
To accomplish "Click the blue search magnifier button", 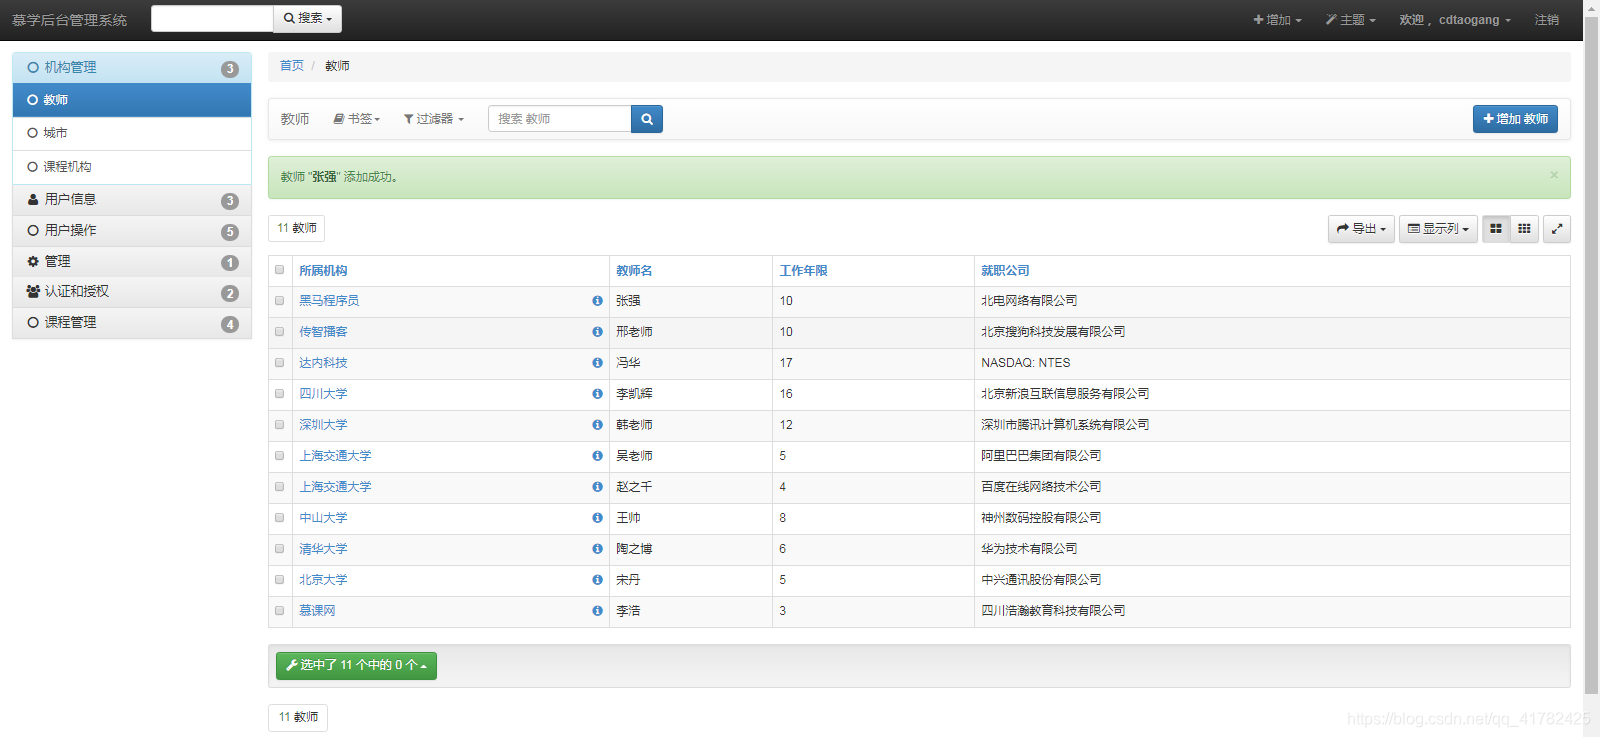I will pyautogui.click(x=647, y=119).
